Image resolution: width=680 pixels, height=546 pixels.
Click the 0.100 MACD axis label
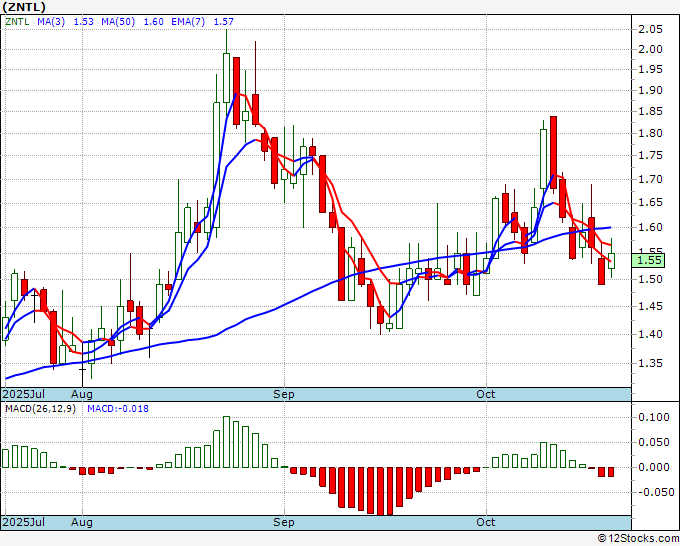pyautogui.click(x=653, y=416)
